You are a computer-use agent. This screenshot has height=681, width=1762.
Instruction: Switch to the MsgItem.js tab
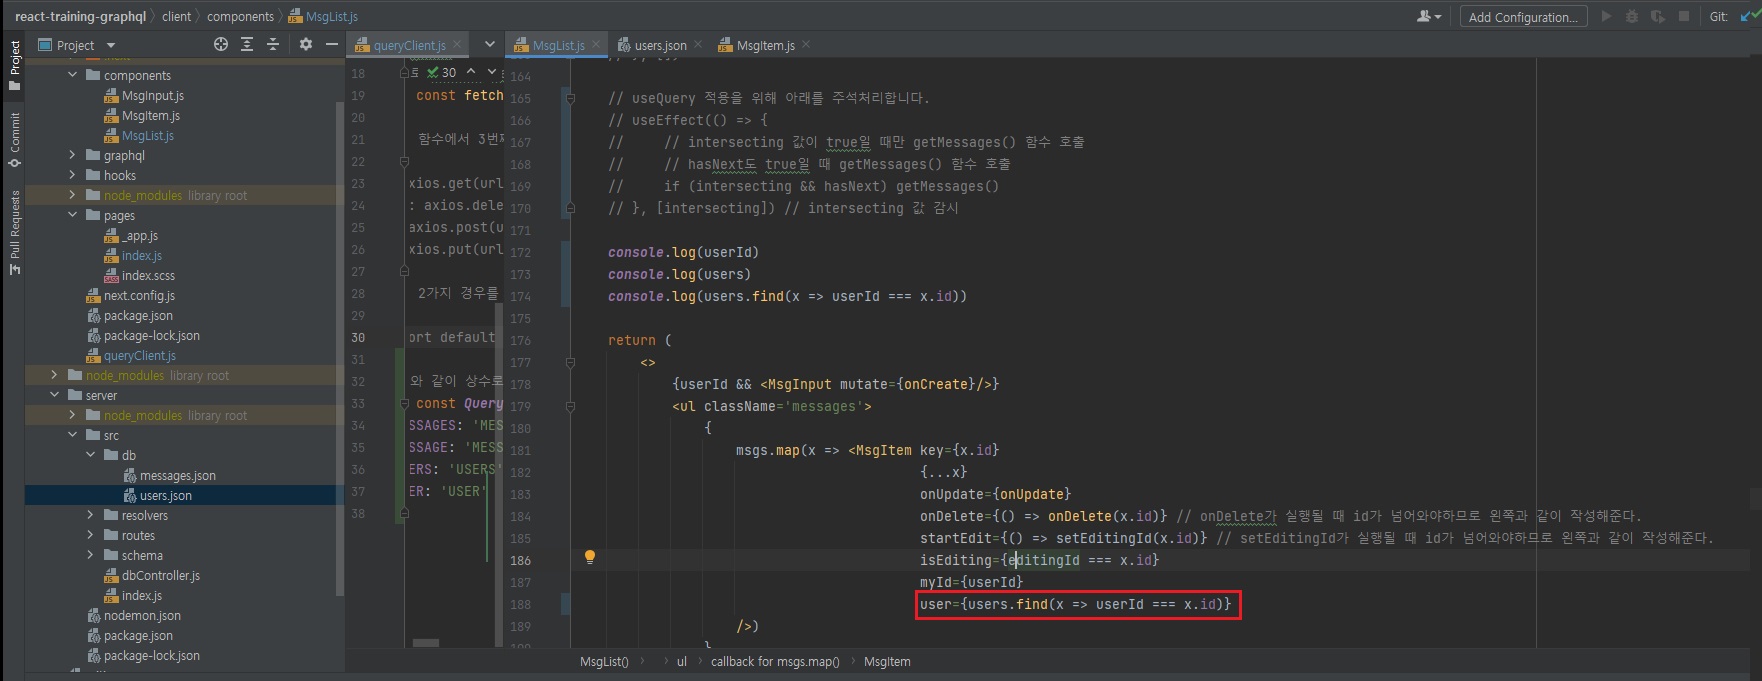pos(765,45)
